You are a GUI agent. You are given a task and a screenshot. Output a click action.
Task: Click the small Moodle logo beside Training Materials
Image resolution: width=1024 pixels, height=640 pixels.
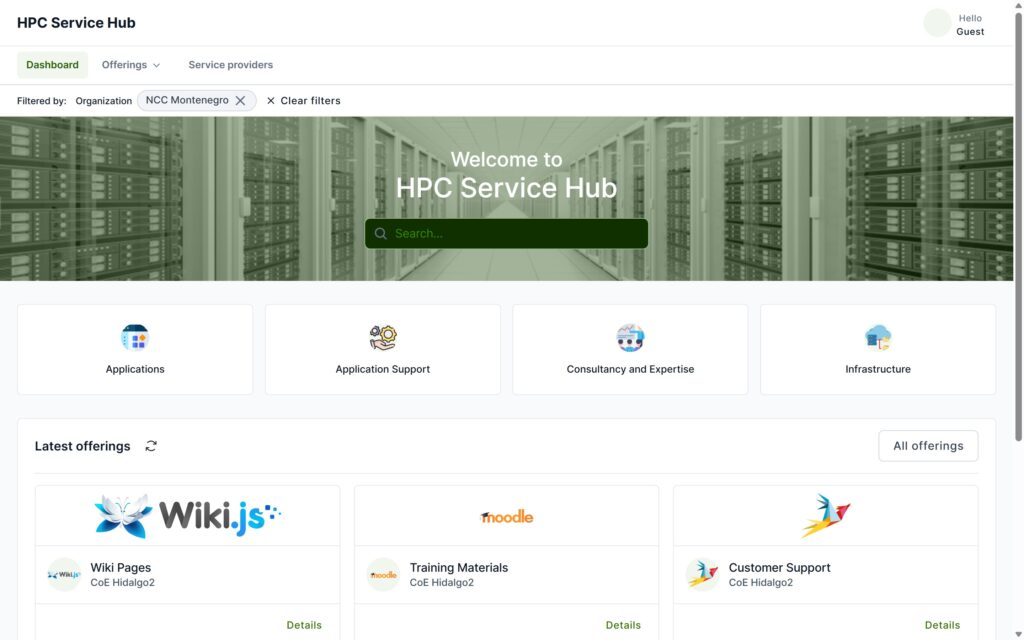click(383, 575)
